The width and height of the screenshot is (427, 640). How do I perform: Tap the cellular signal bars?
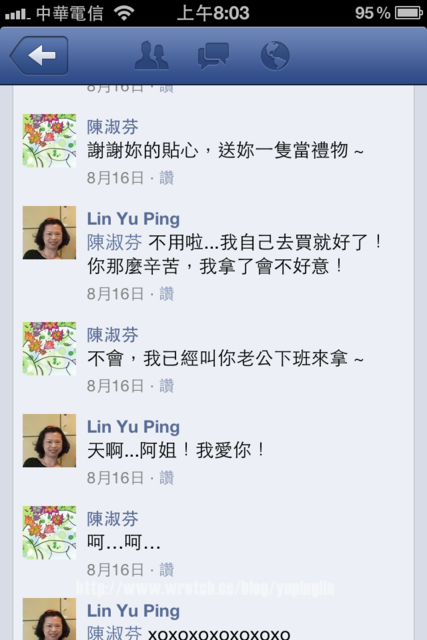point(17,15)
